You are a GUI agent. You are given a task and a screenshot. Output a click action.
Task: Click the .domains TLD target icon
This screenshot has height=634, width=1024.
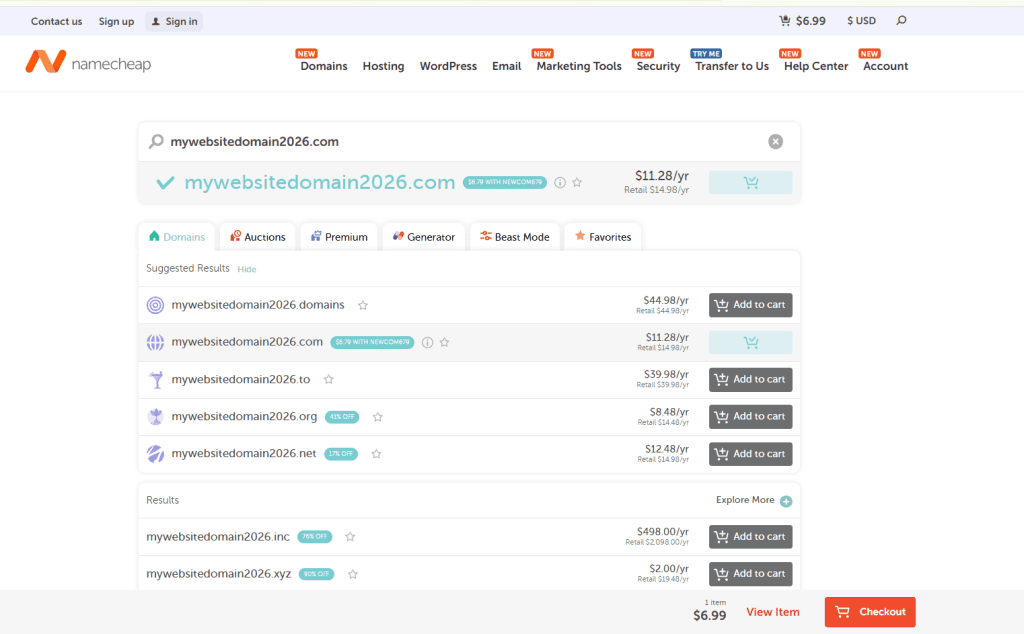[x=155, y=305]
